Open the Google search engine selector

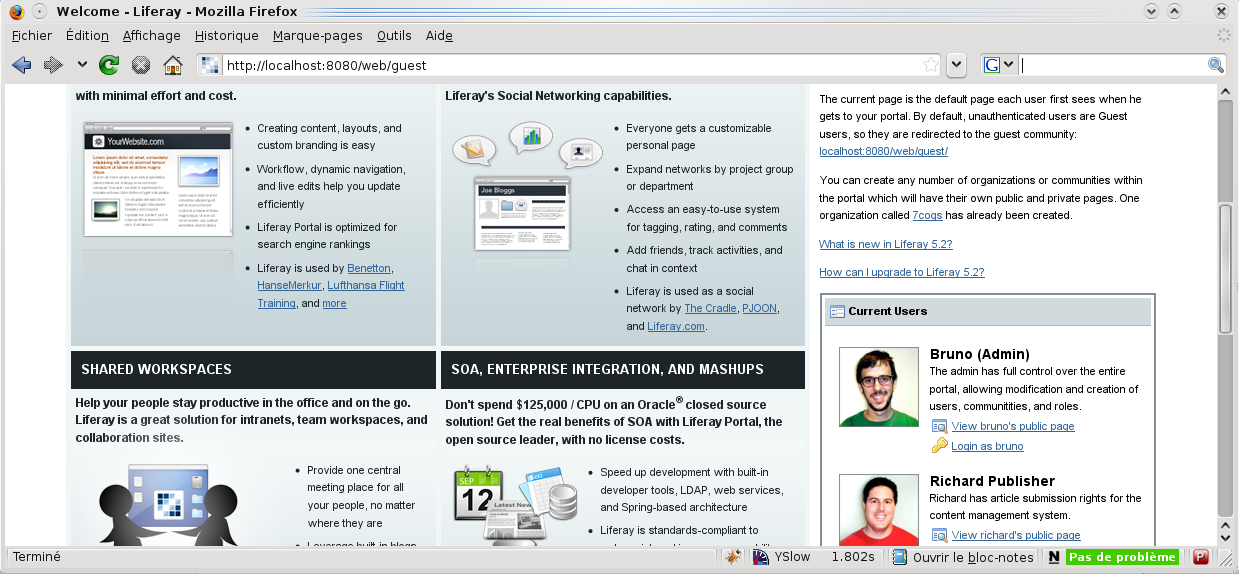999,65
